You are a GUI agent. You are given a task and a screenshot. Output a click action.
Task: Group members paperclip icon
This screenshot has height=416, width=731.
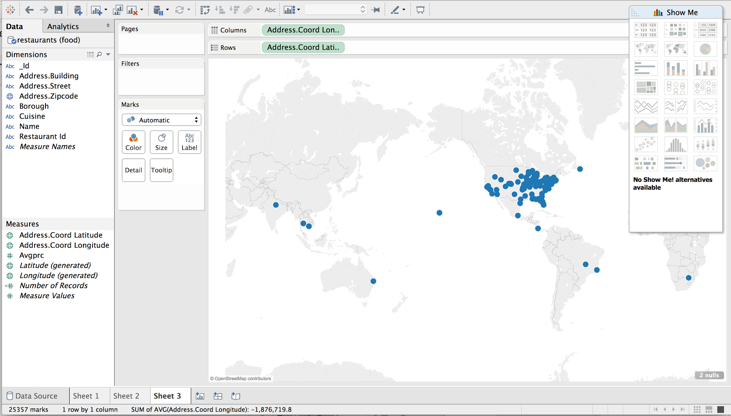pos(248,10)
